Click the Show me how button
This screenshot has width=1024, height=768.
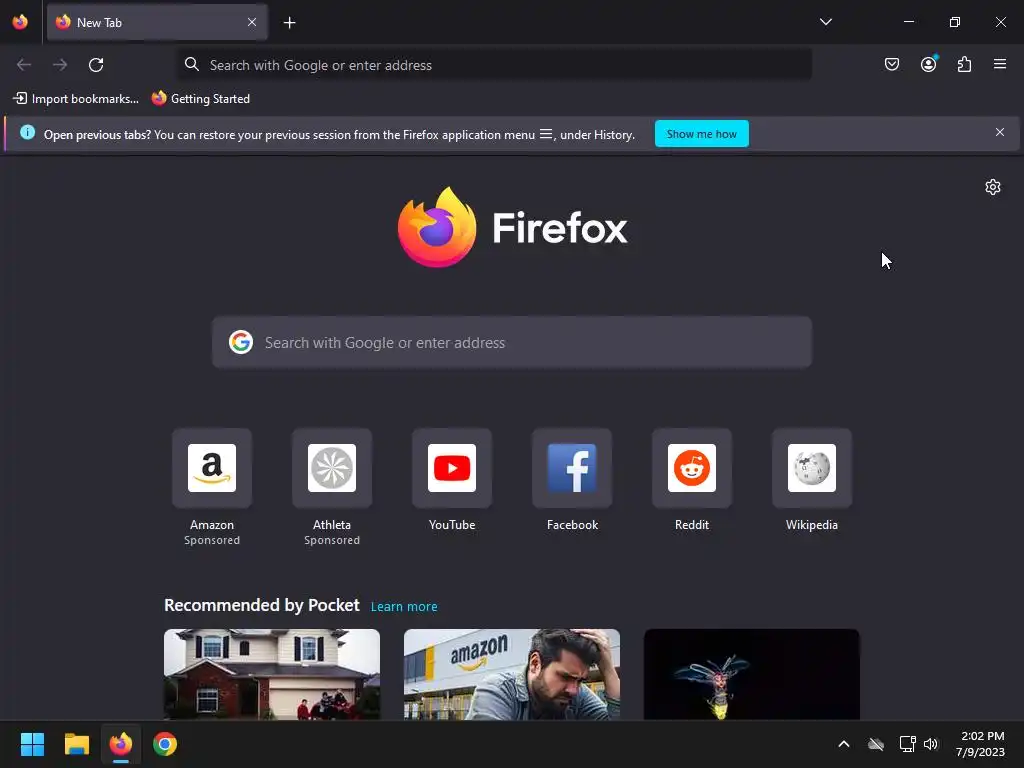tap(701, 134)
